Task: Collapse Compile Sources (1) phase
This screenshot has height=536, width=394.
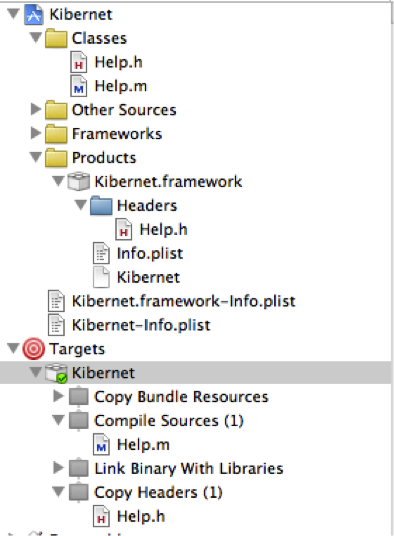Action: click(x=58, y=420)
